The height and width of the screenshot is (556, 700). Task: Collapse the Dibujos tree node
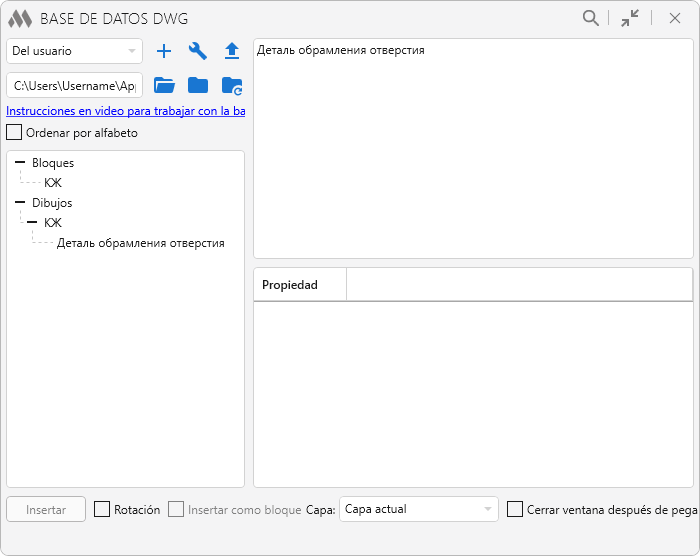[20, 202]
